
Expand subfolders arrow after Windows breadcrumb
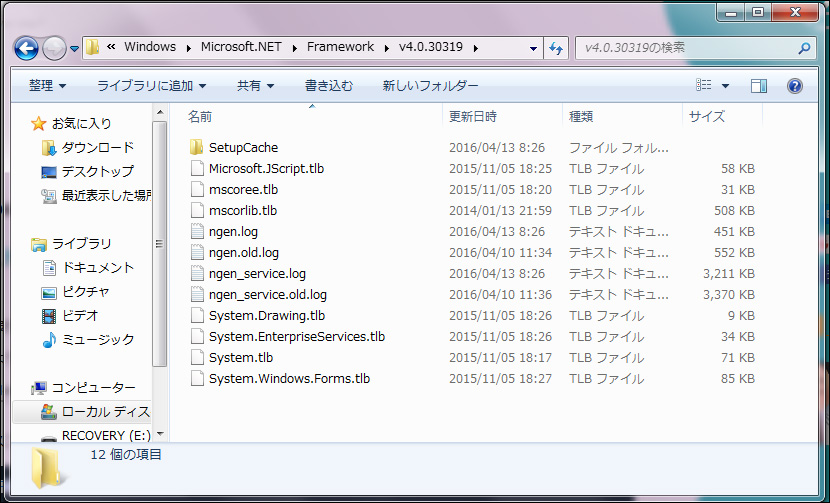189,48
